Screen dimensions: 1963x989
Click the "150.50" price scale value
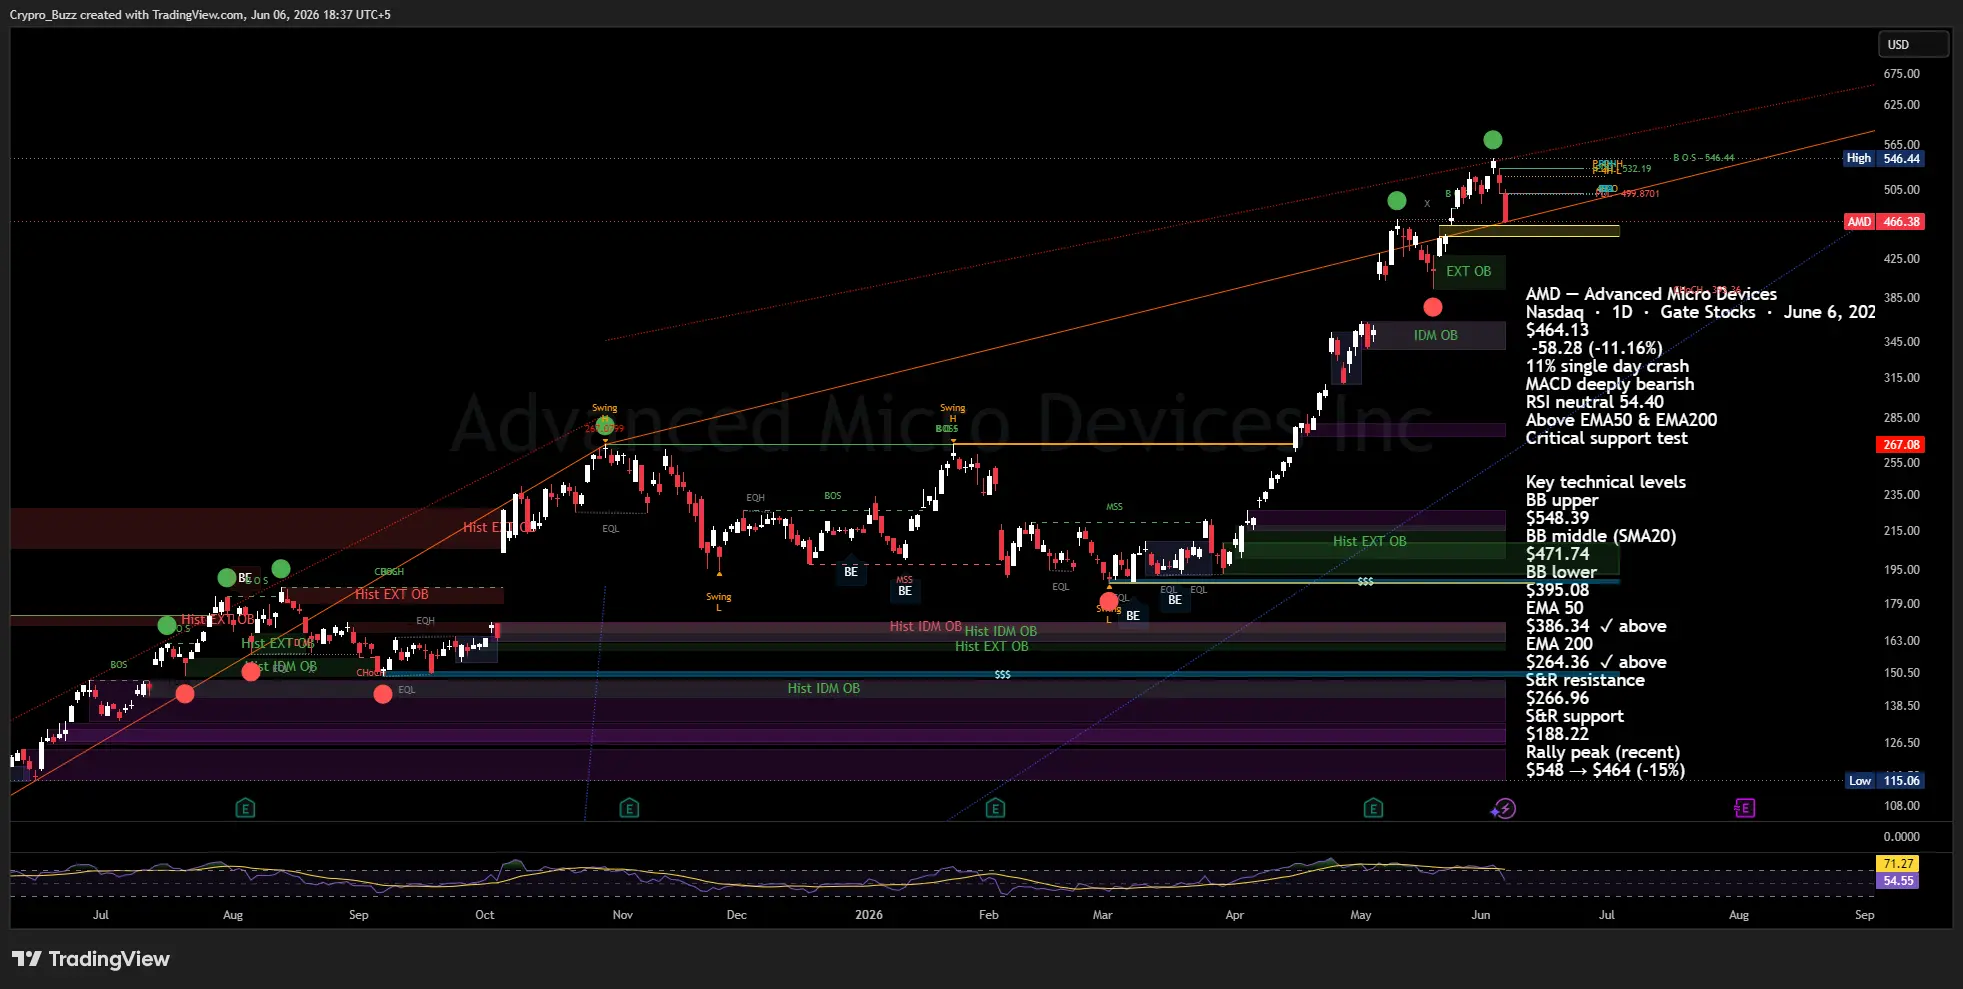1901,673
